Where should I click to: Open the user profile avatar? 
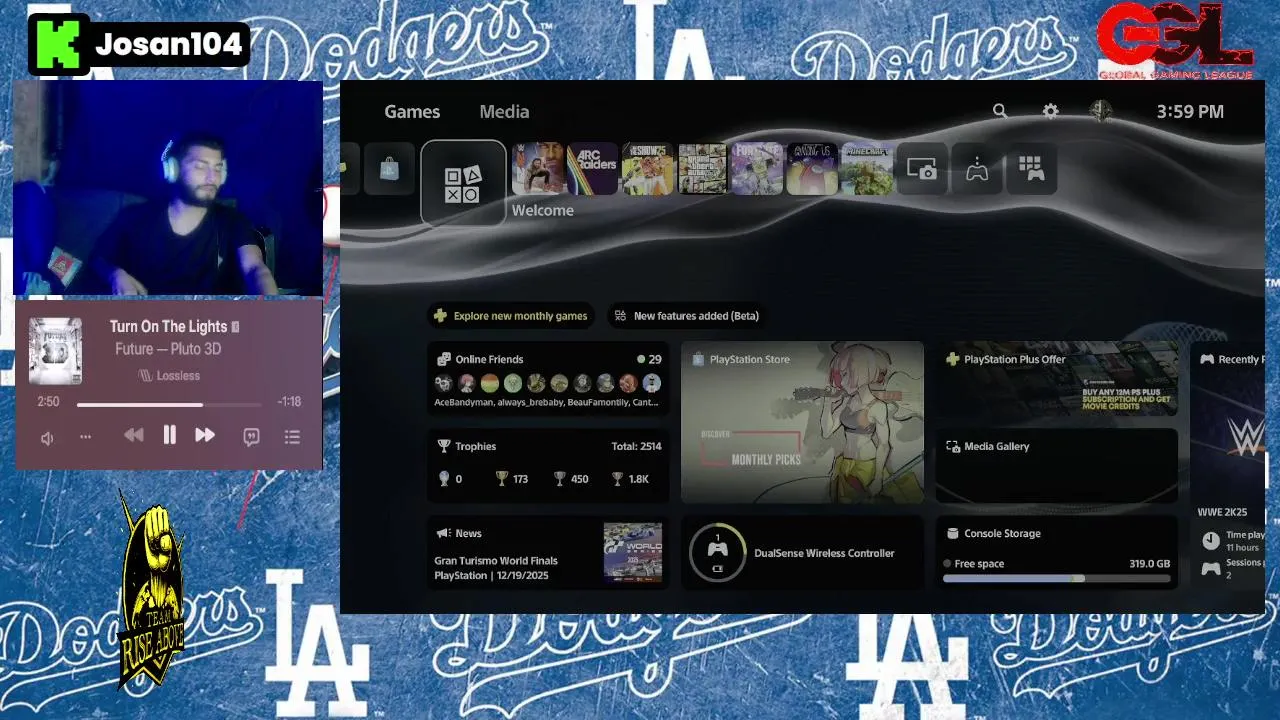pos(1100,111)
